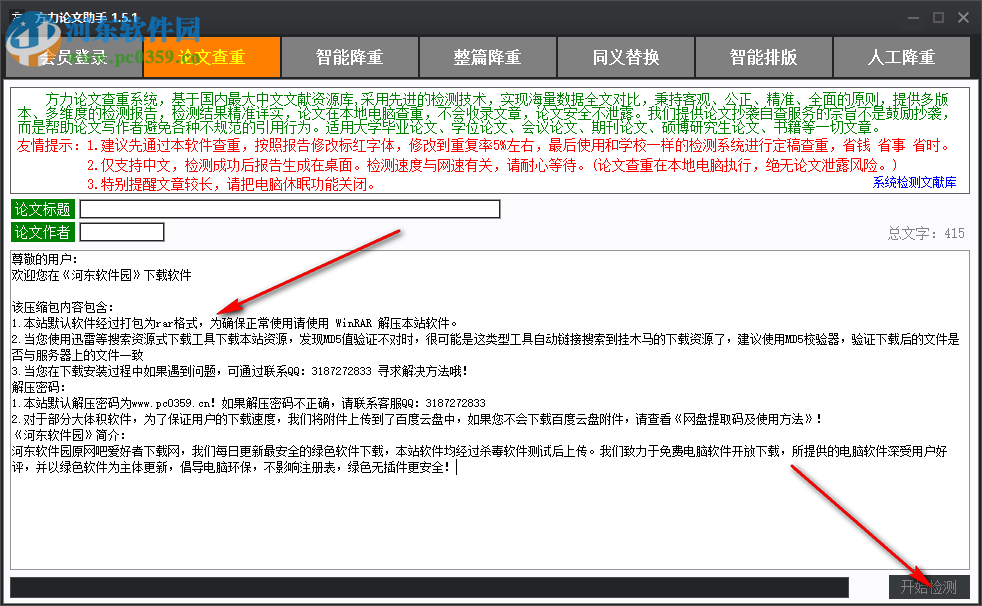Click the 方力论文助手 title bar icon
Image resolution: width=982 pixels, height=606 pixels.
17,18
